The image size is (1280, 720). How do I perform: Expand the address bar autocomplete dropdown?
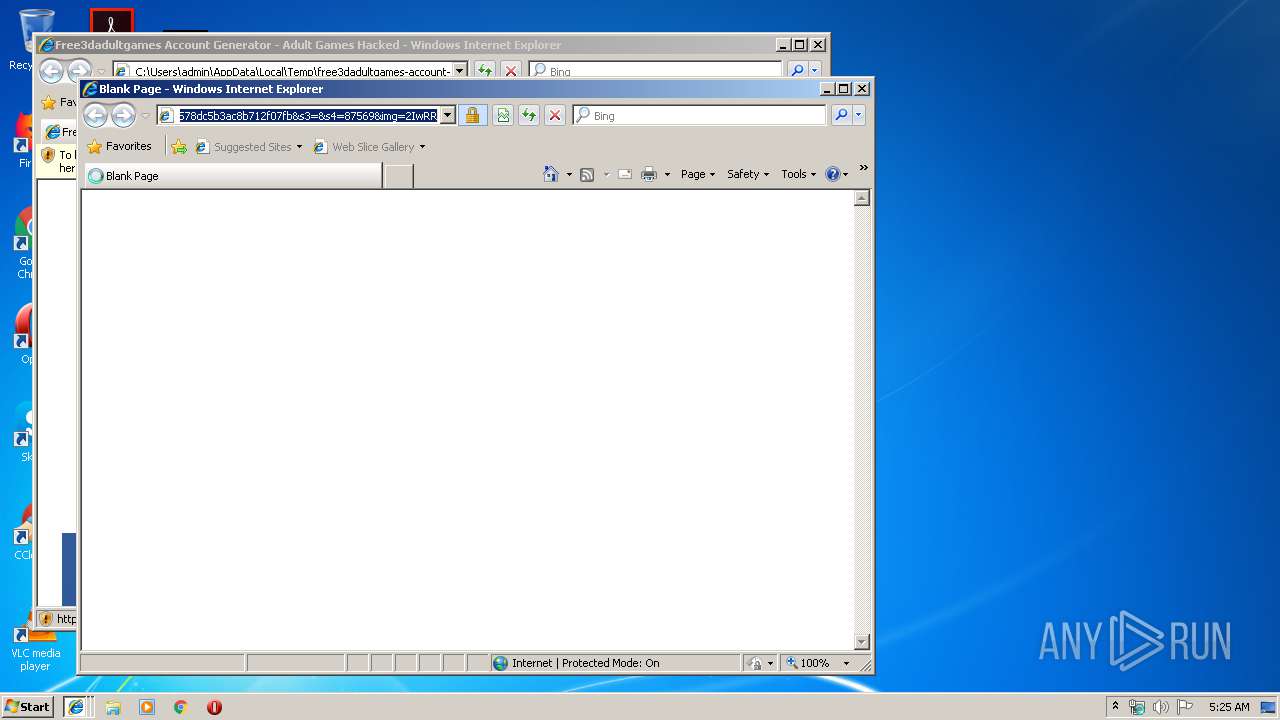pos(448,116)
